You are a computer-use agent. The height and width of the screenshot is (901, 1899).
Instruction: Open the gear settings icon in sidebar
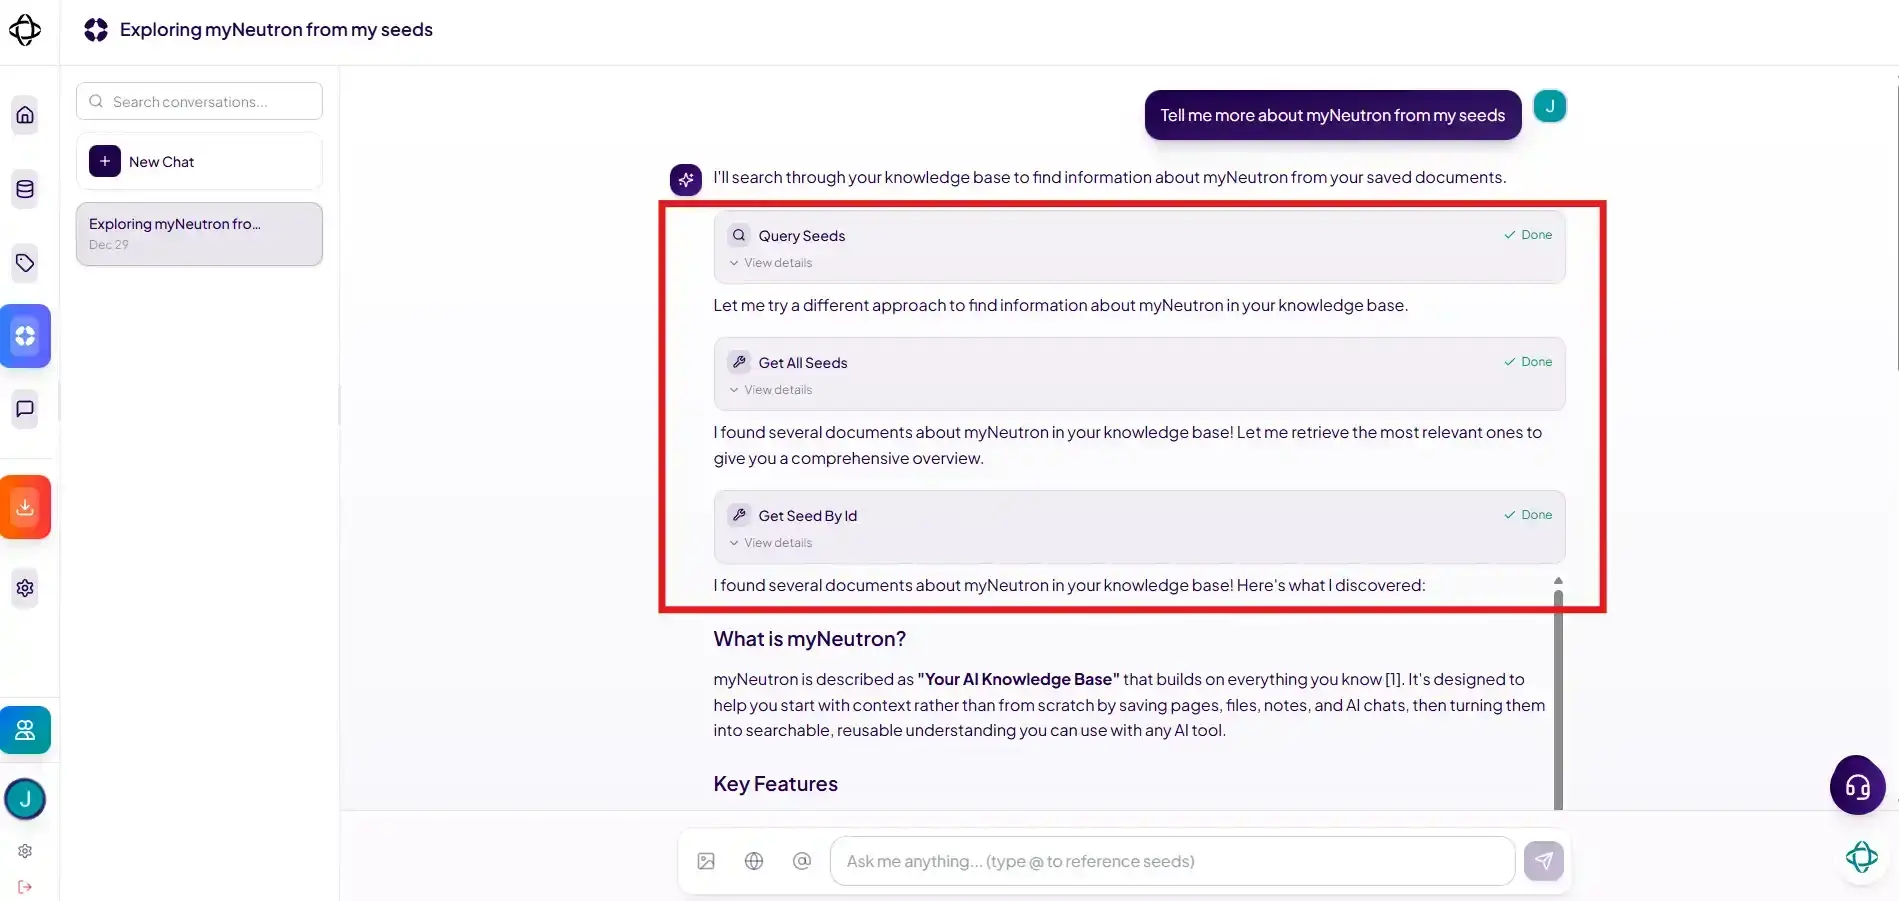pyautogui.click(x=25, y=588)
